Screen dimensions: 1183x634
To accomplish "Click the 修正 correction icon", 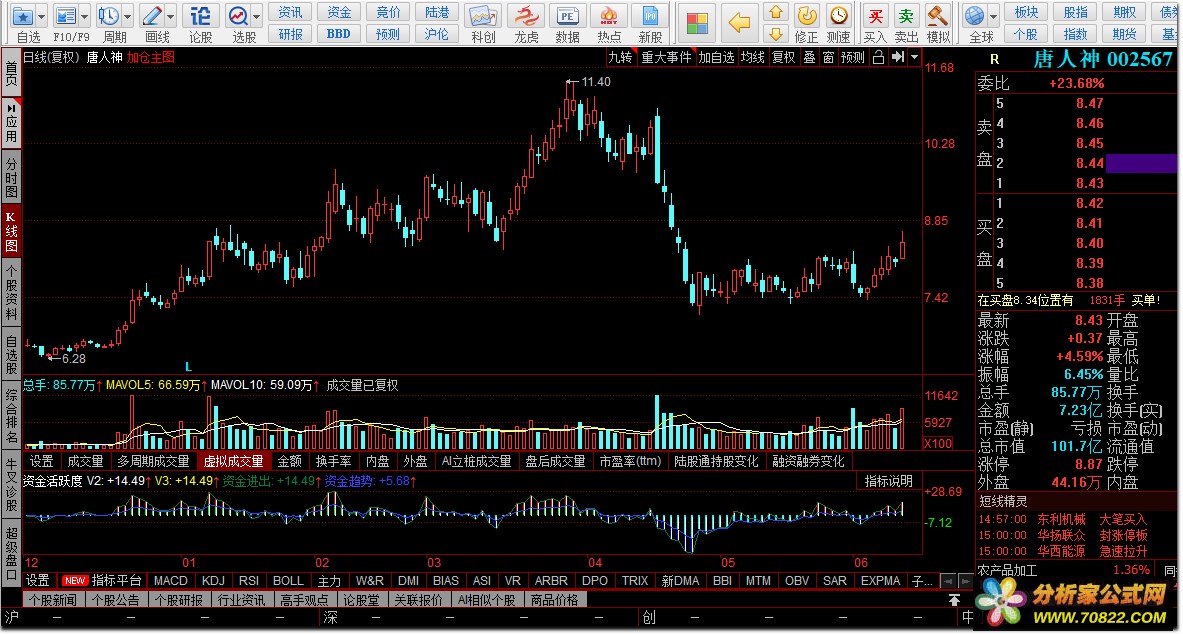I will [x=807, y=15].
